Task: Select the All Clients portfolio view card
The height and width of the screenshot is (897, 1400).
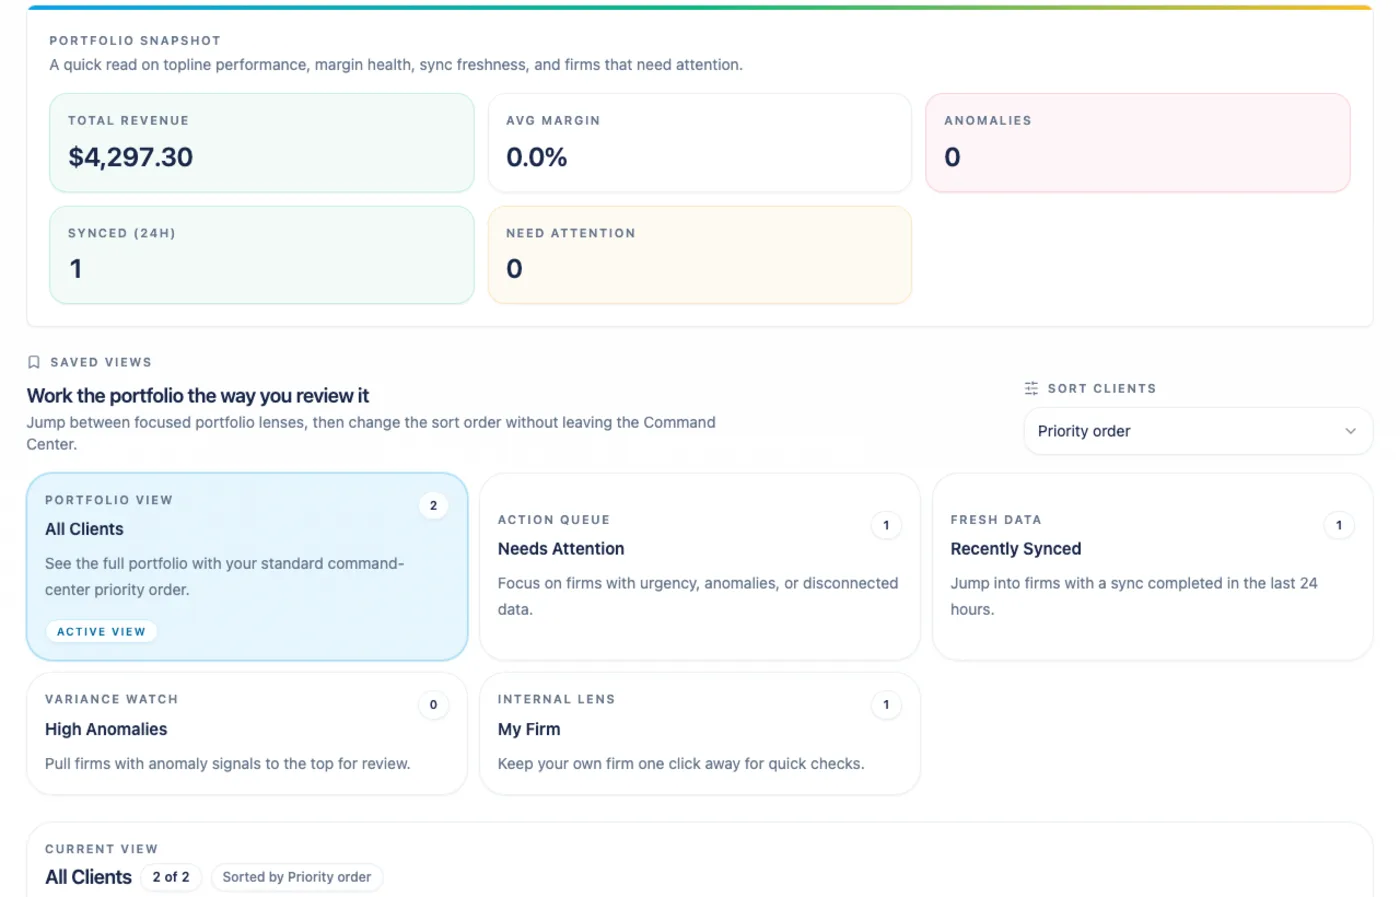Action: click(x=246, y=567)
